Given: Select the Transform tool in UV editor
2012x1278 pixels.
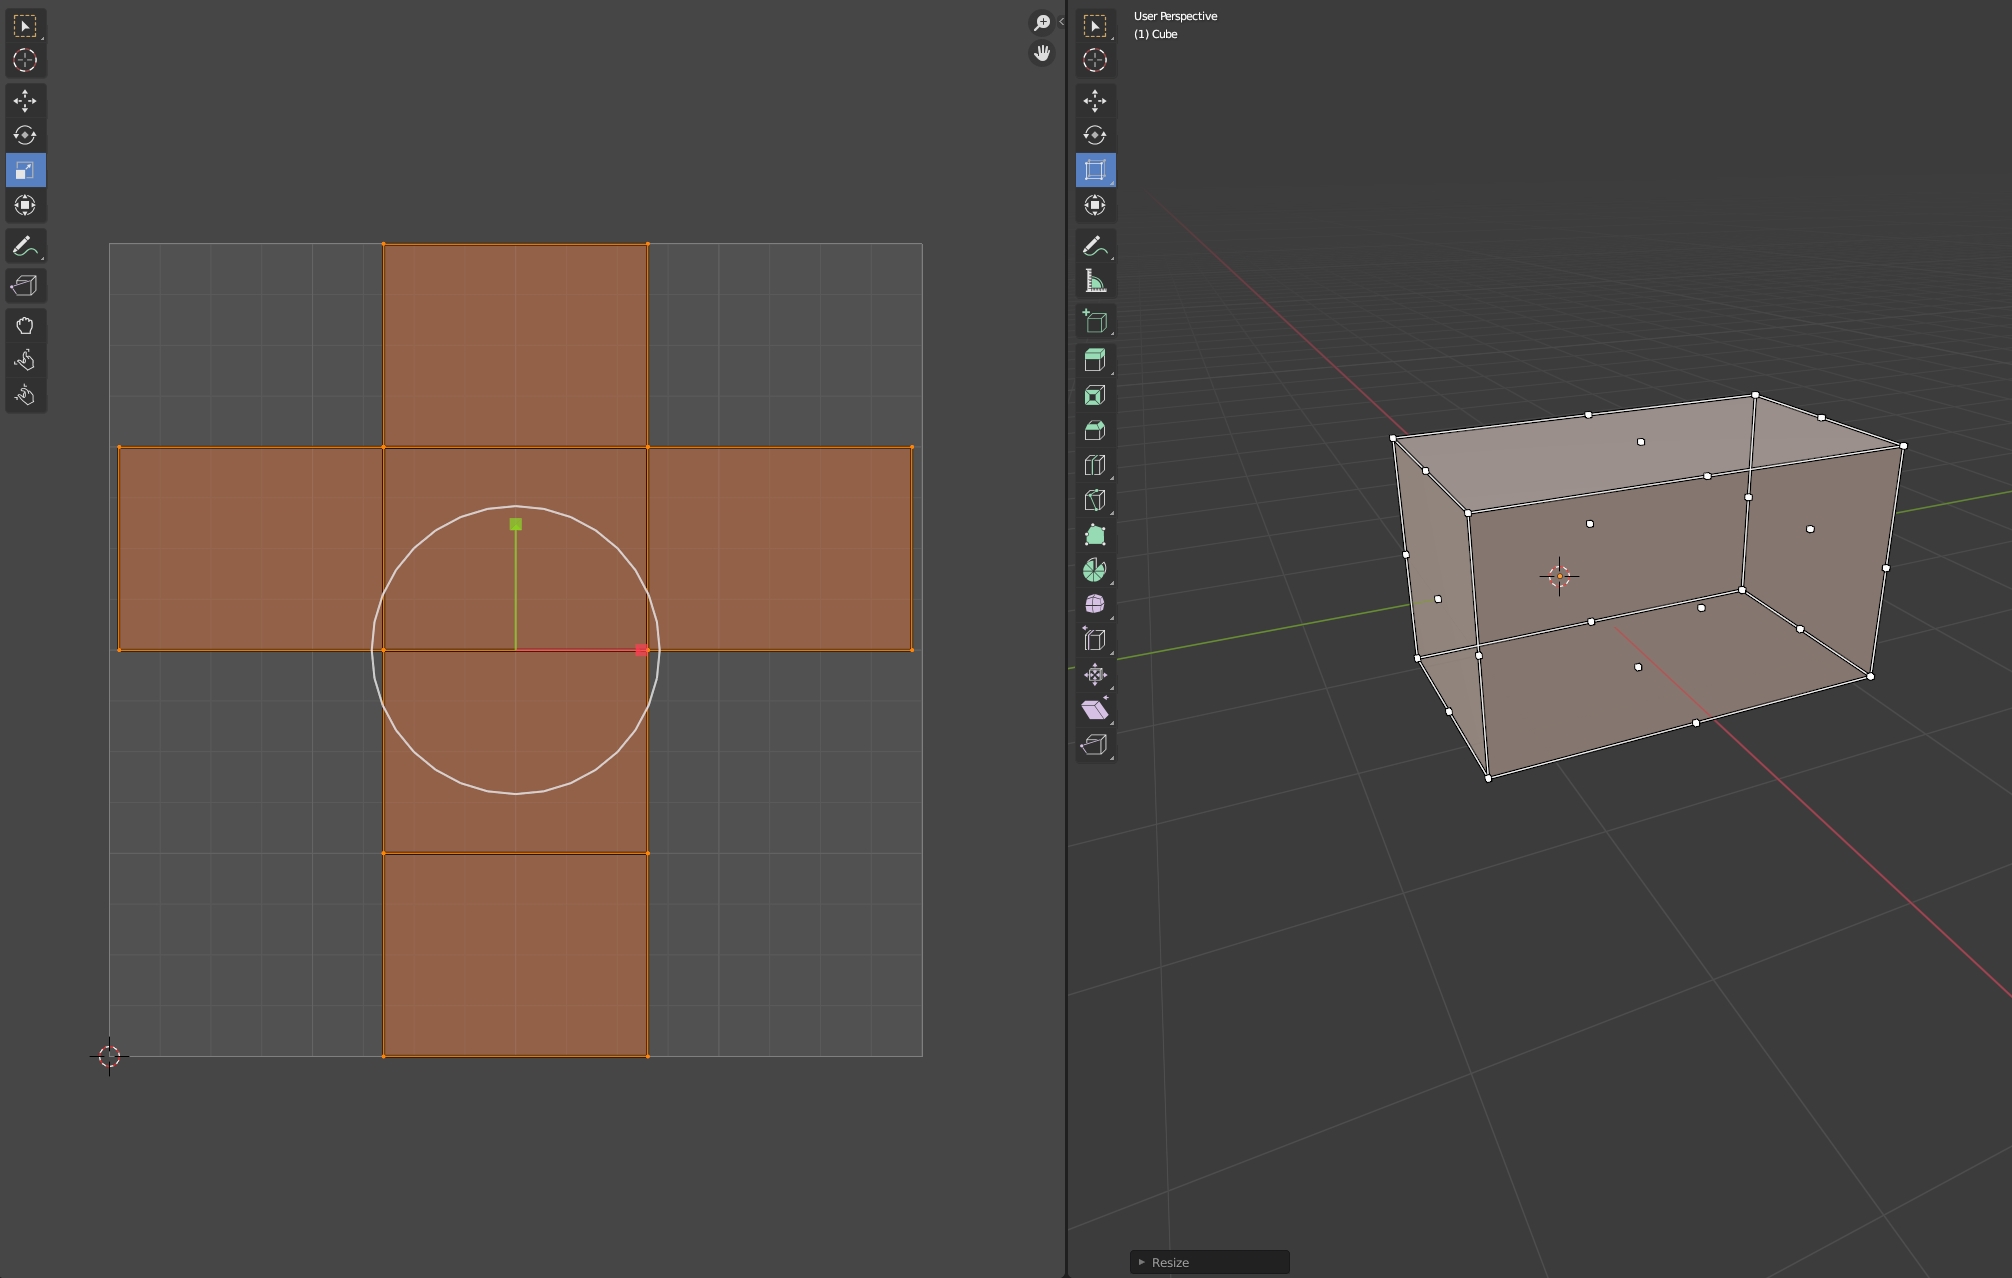Looking at the screenshot, I should click(x=25, y=205).
